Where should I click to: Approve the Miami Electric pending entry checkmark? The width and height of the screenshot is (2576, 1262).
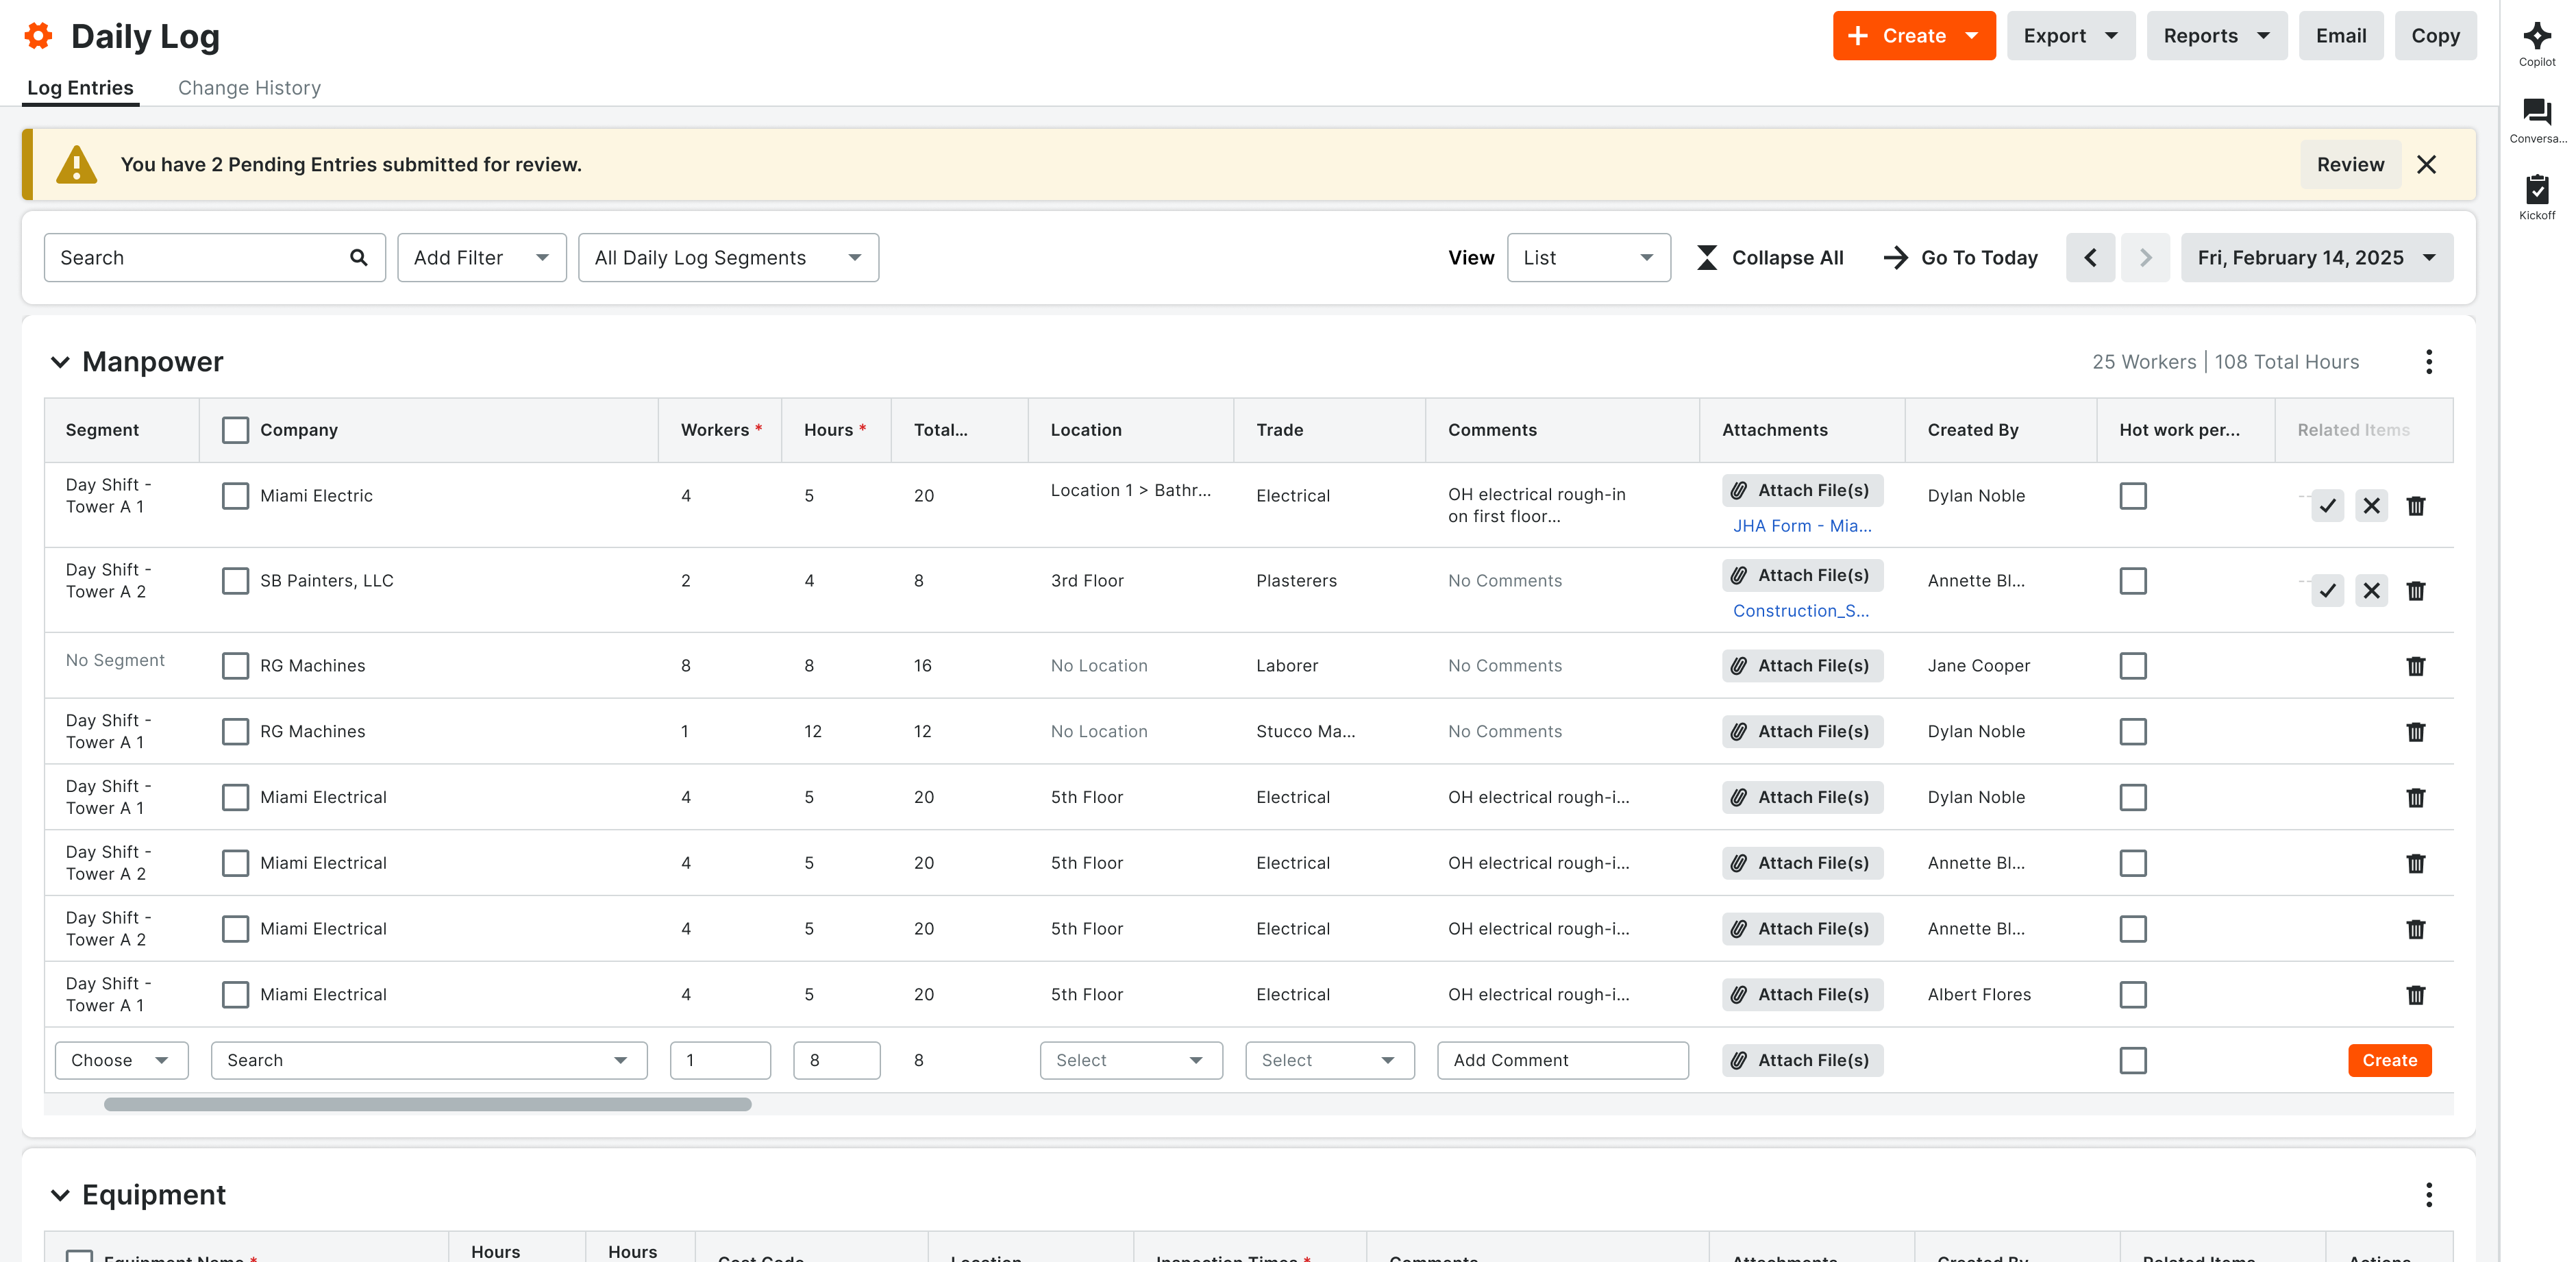pos(2327,506)
